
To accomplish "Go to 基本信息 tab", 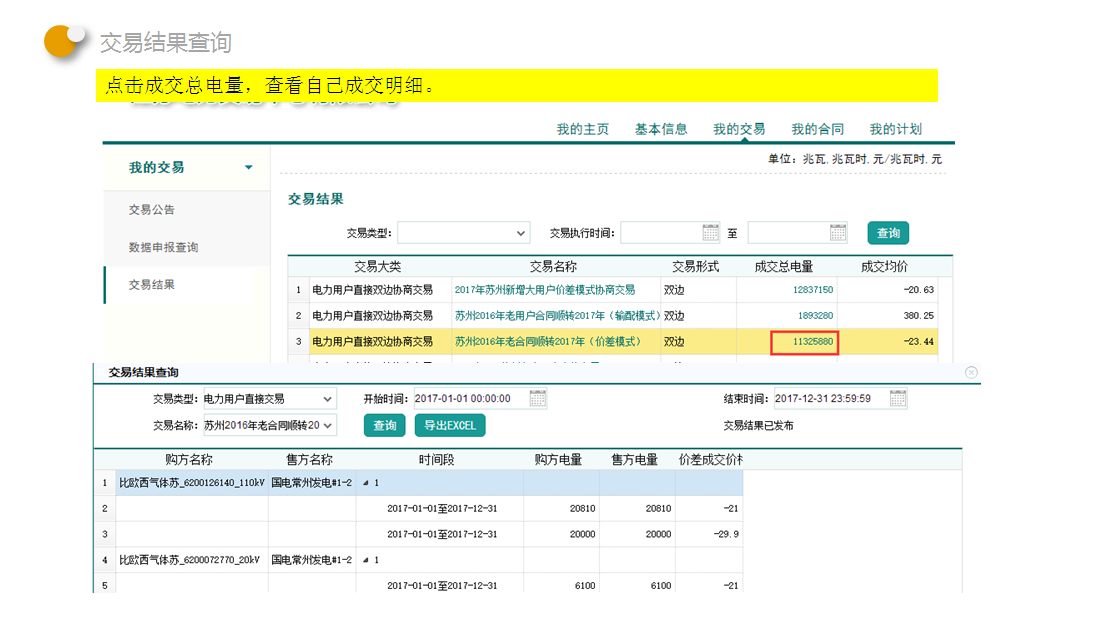I will pyautogui.click(x=661, y=129).
